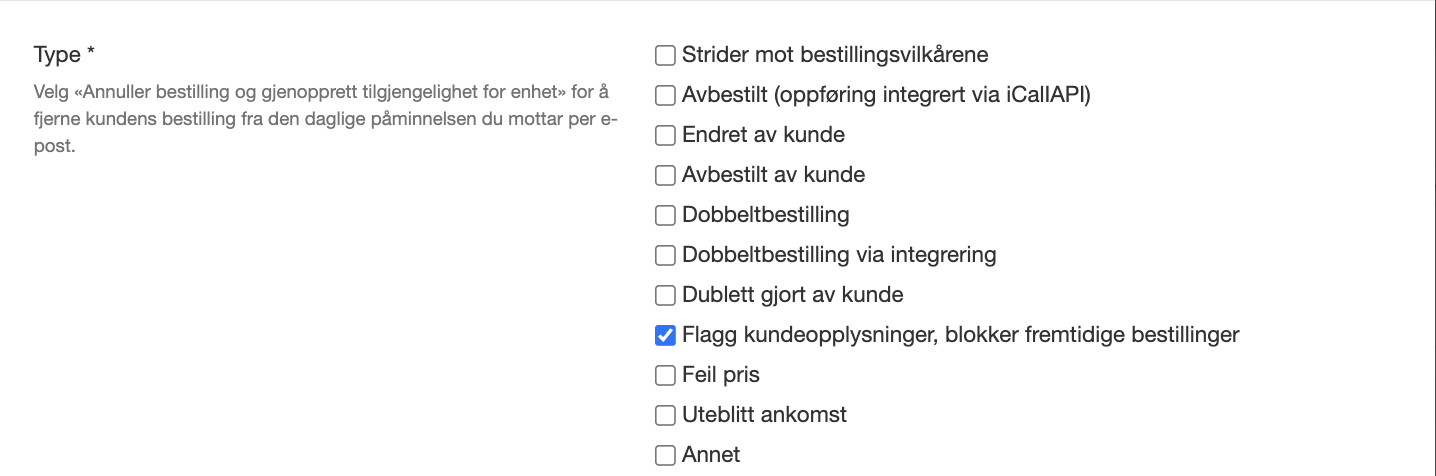
Task: Tick the 'Feil pris' checkbox
Action: pyautogui.click(x=665, y=375)
